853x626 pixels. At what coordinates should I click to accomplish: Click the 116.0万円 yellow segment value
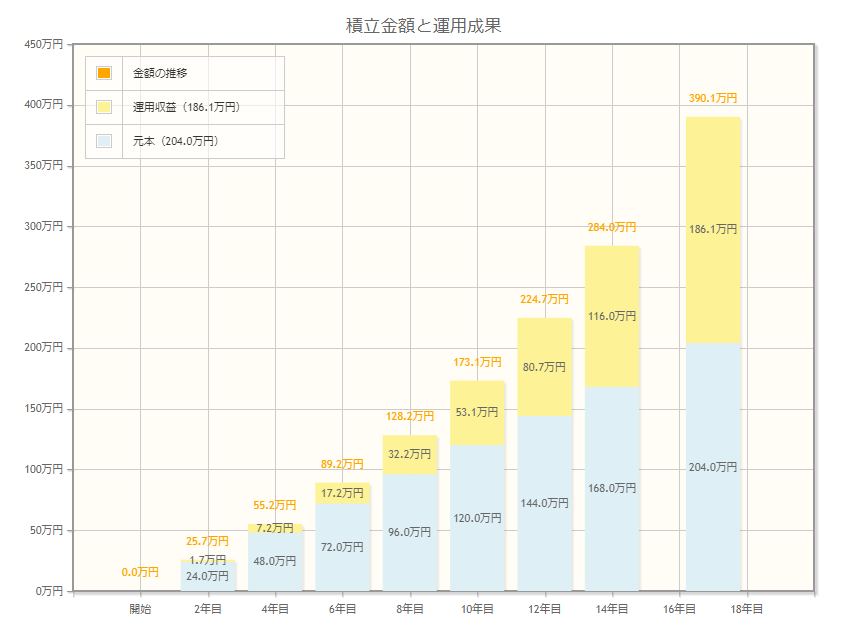[611, 316]
